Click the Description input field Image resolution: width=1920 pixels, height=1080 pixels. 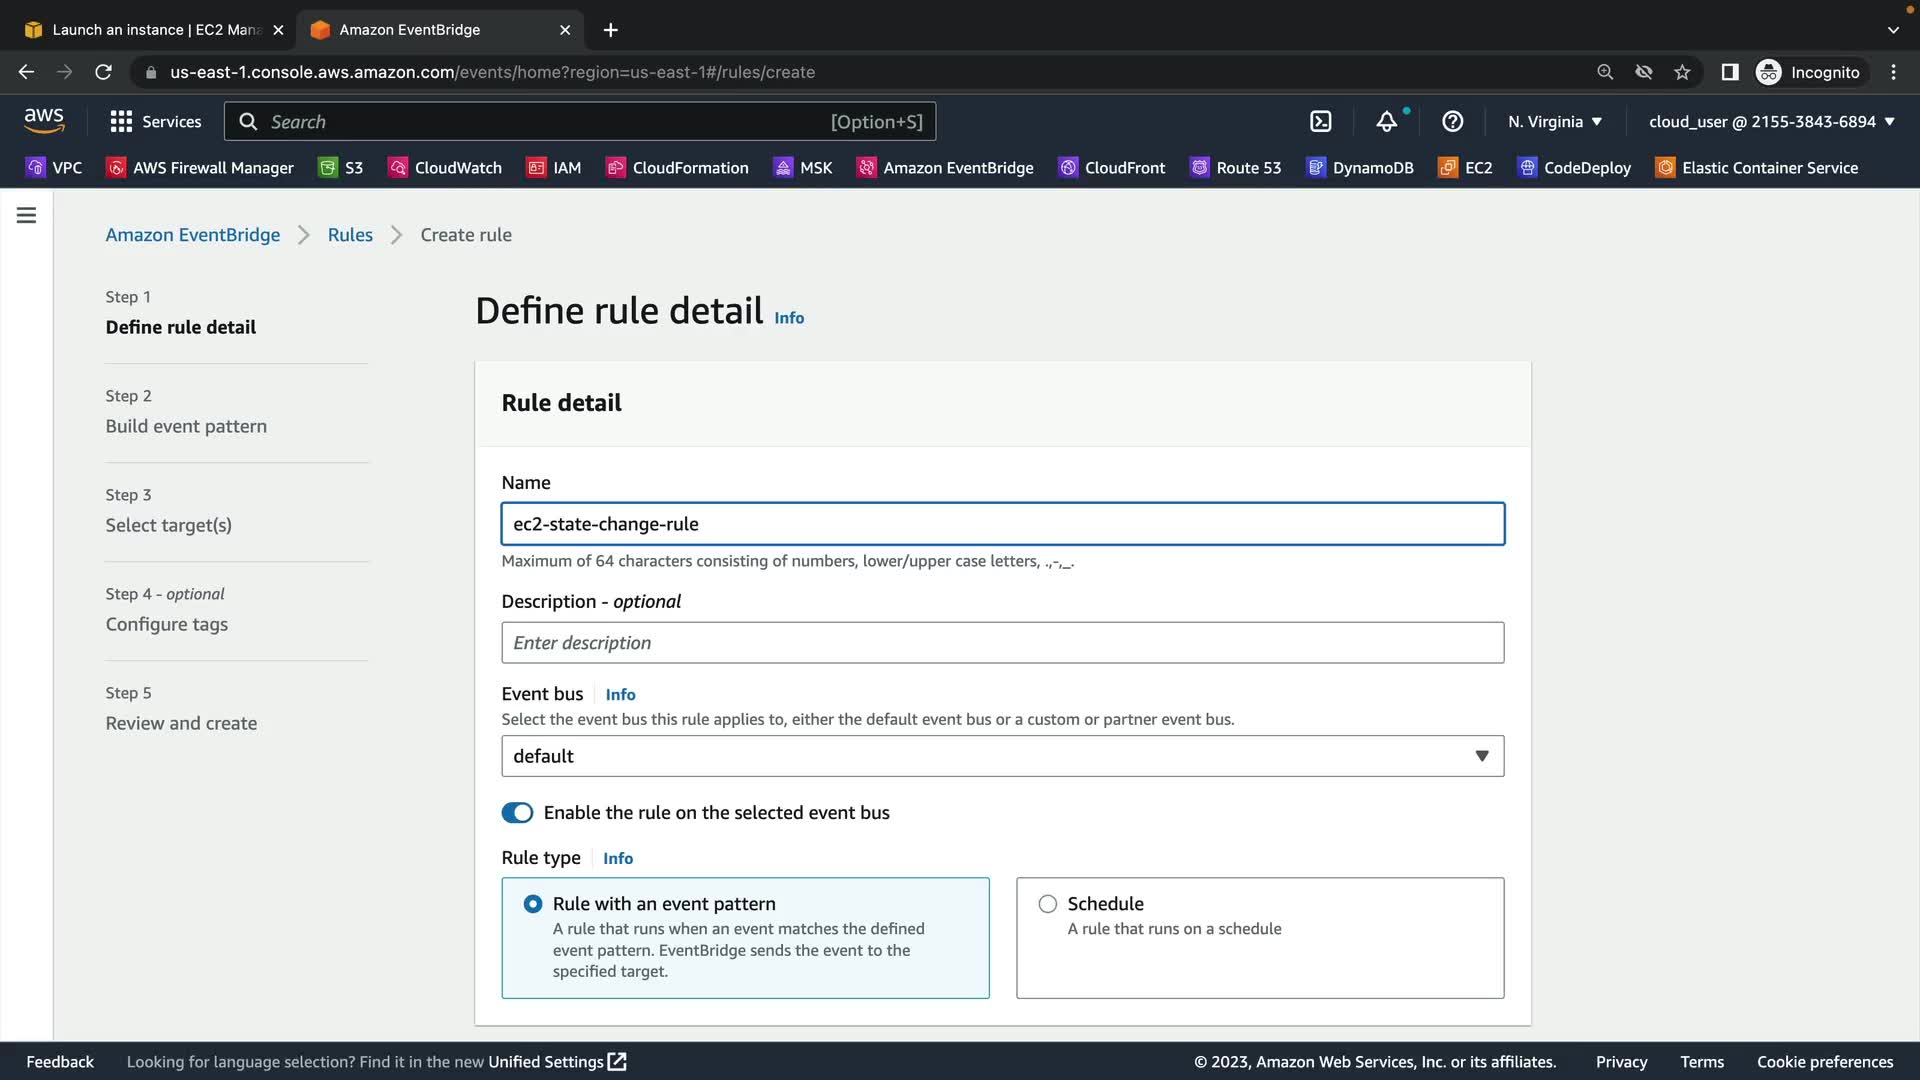(1002, 643)
